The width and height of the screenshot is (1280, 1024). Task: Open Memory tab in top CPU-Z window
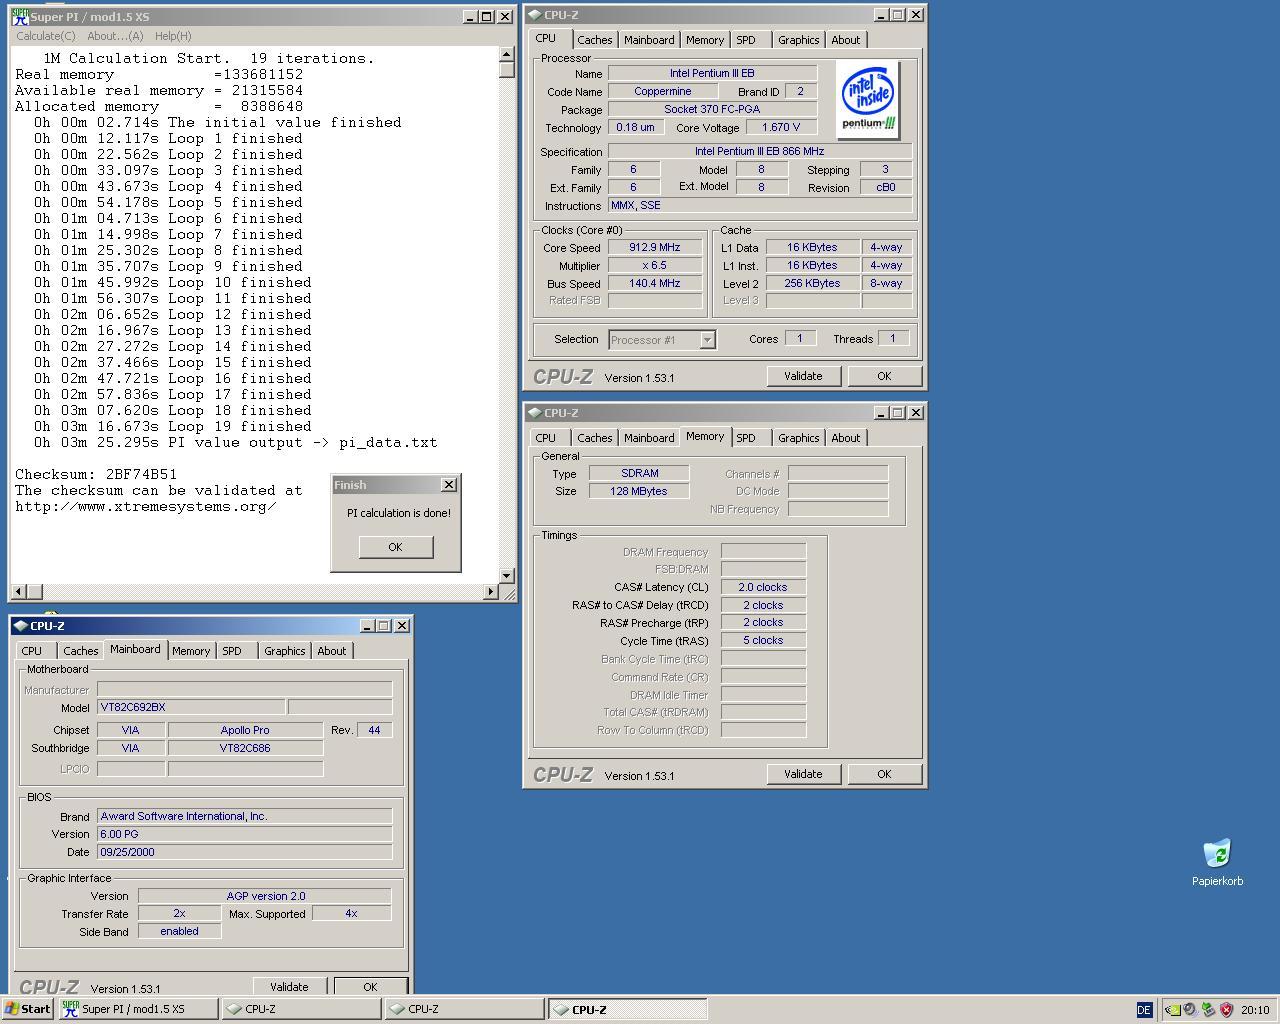pos(705,40)
